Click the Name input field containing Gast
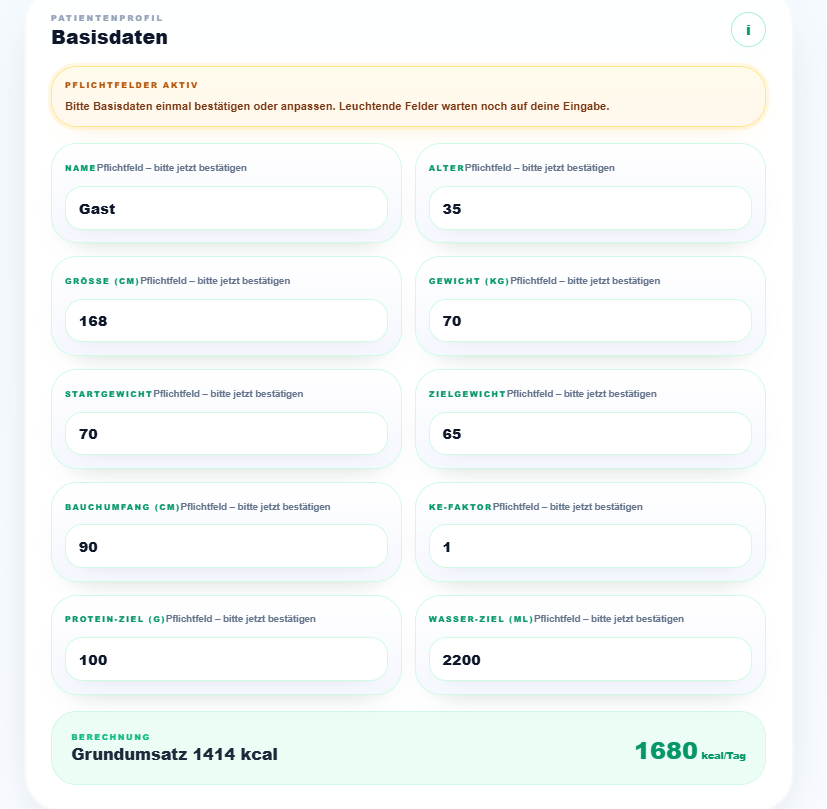This screenshot has height=809, width=827. coord(226,208)
